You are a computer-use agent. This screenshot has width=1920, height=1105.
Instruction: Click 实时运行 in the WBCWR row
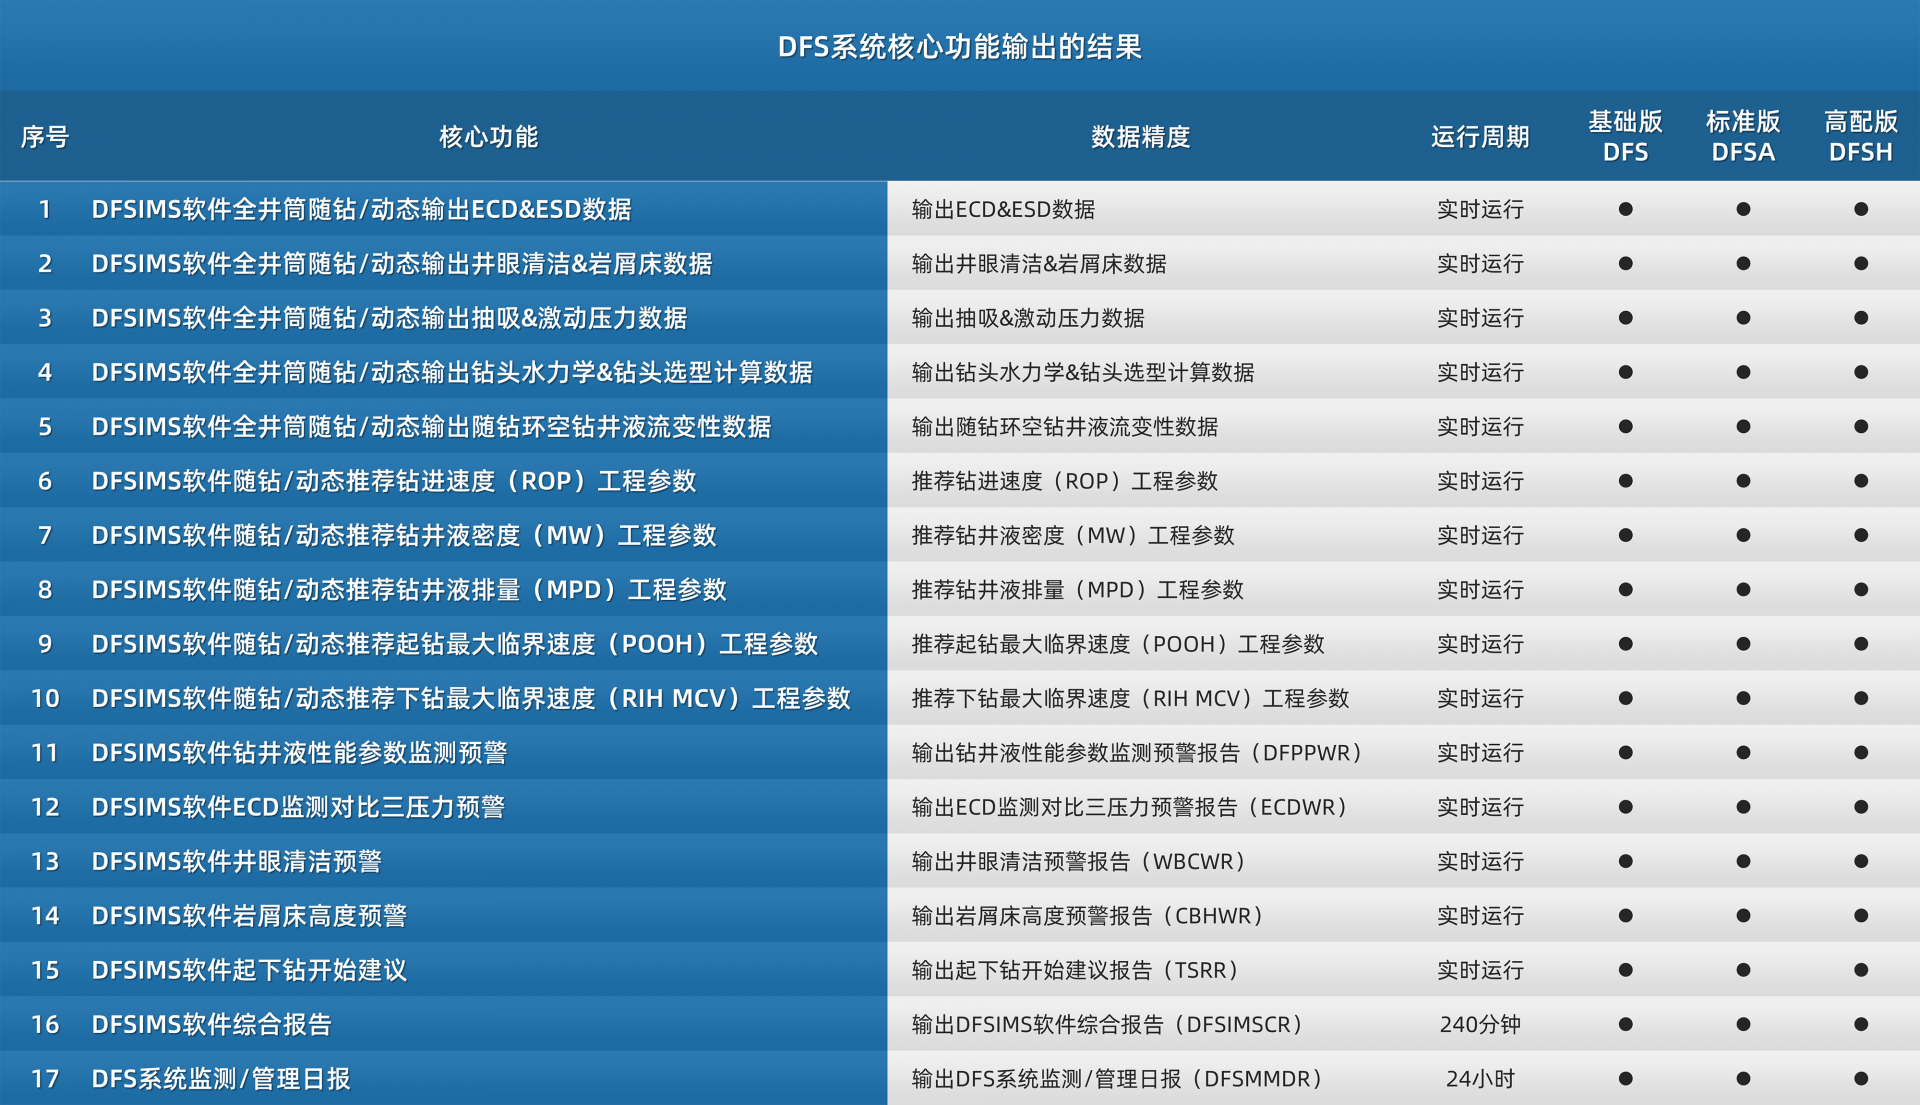(1480, 861)
